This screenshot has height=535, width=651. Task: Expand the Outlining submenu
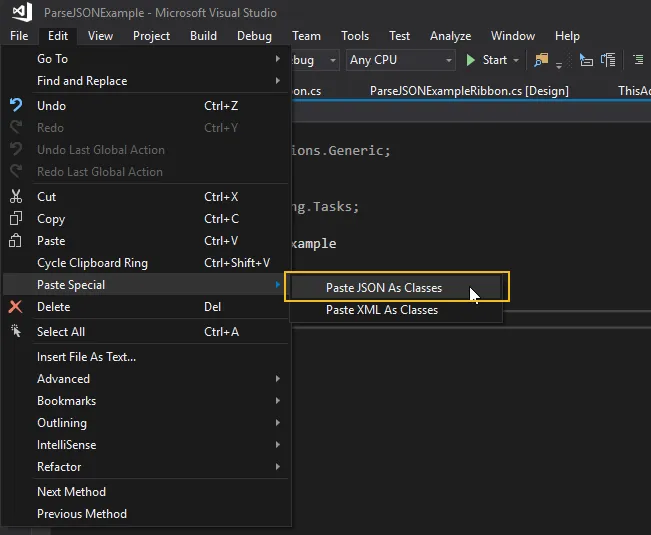point(145,423)
